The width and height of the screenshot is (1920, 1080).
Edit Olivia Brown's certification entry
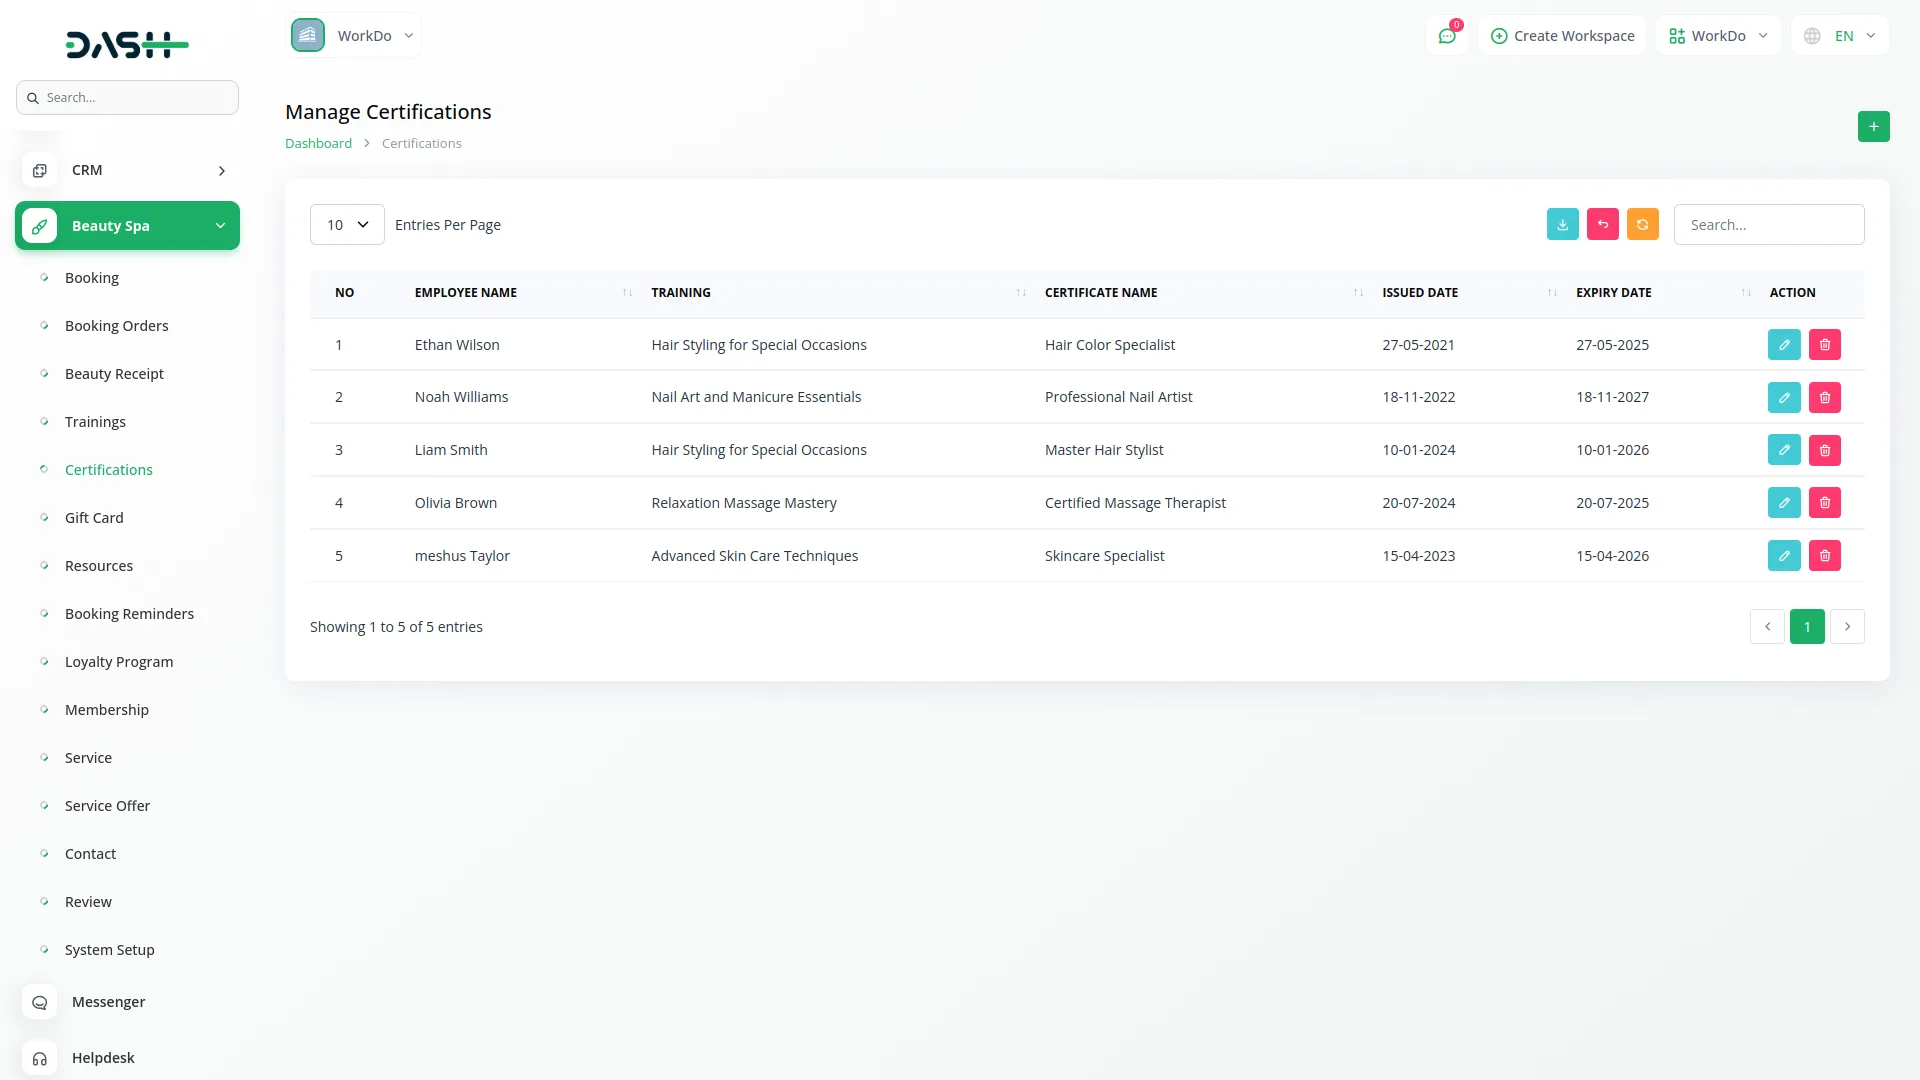coord(1783,503)
